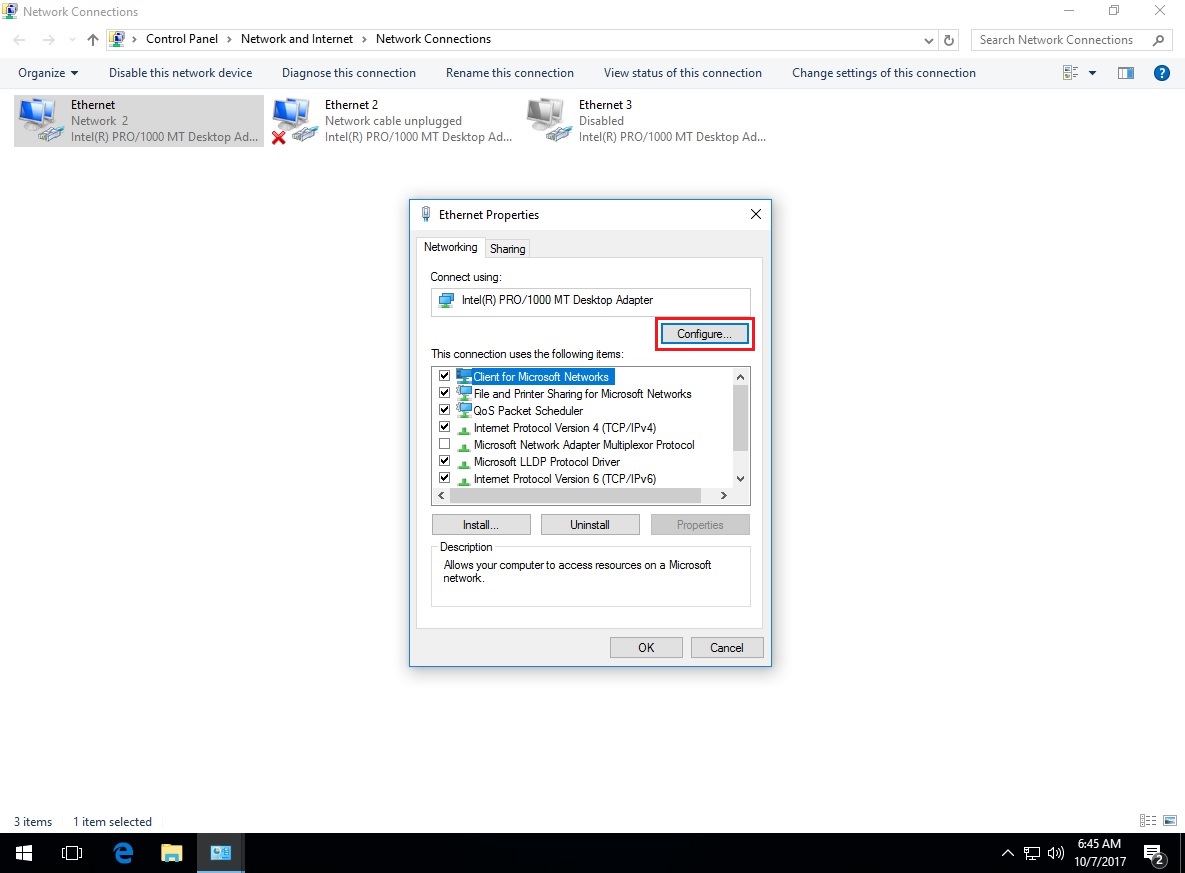Click the items list vertical scrollbar thumb
1185x873 pixels.
point(740,417)
